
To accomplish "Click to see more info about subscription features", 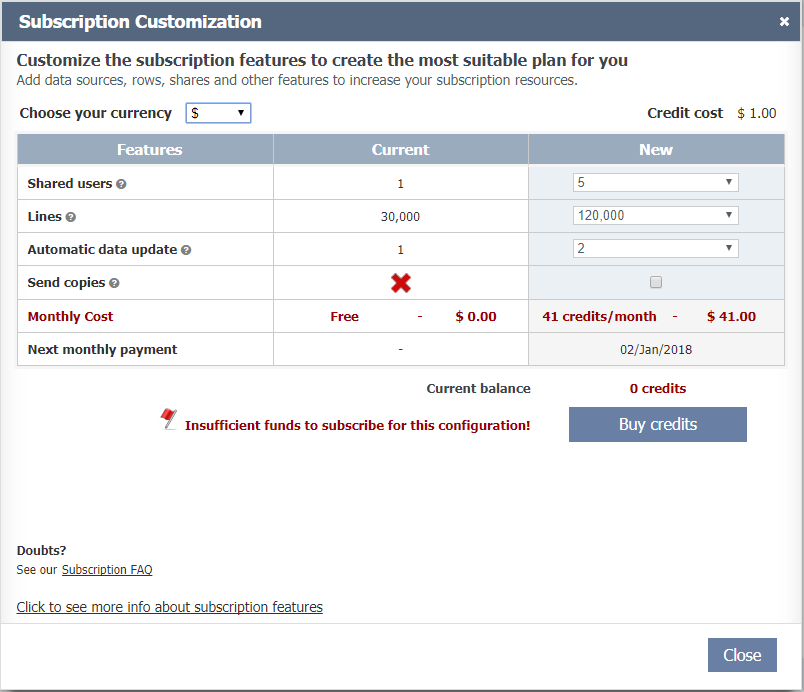I will click(170, 607).
